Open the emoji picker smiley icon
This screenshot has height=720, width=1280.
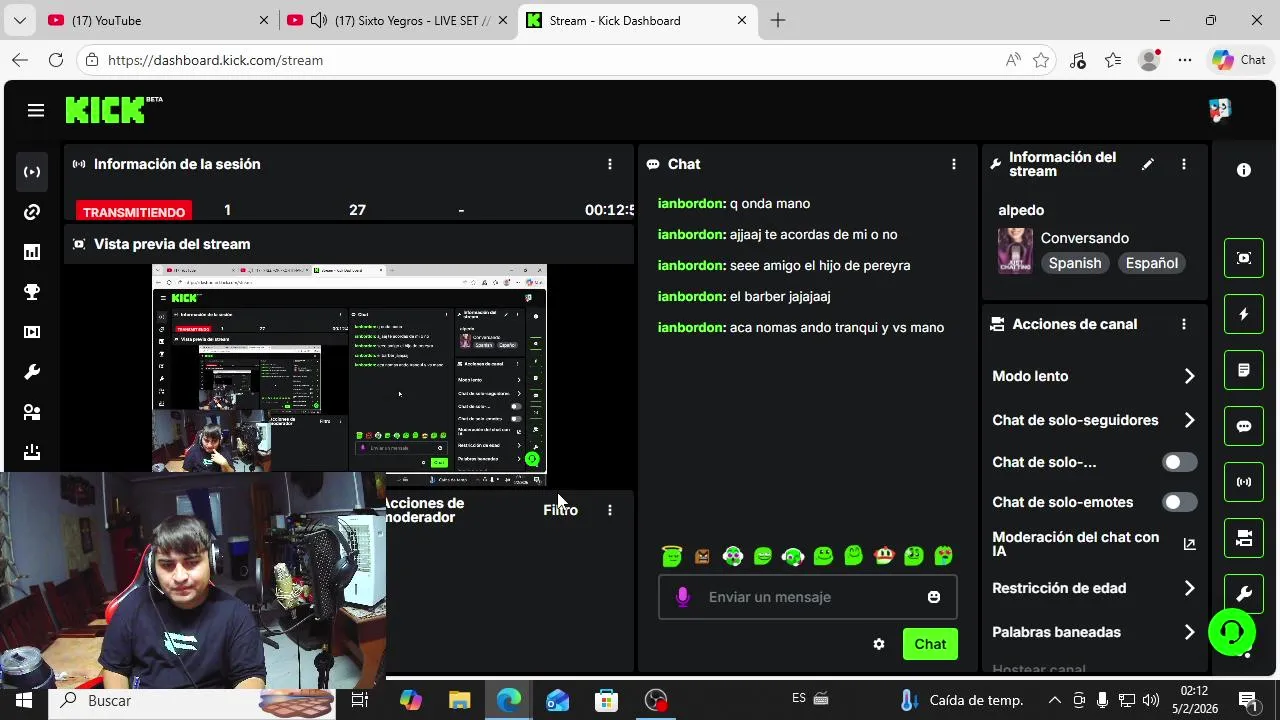pyautogui.click(x=934, y=597)
